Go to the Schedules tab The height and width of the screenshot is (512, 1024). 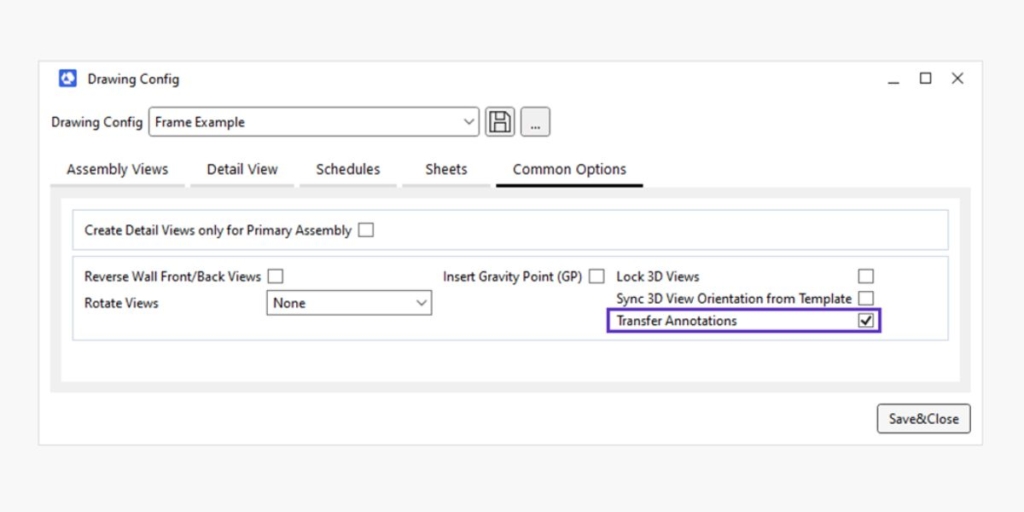tap(348, 170)
